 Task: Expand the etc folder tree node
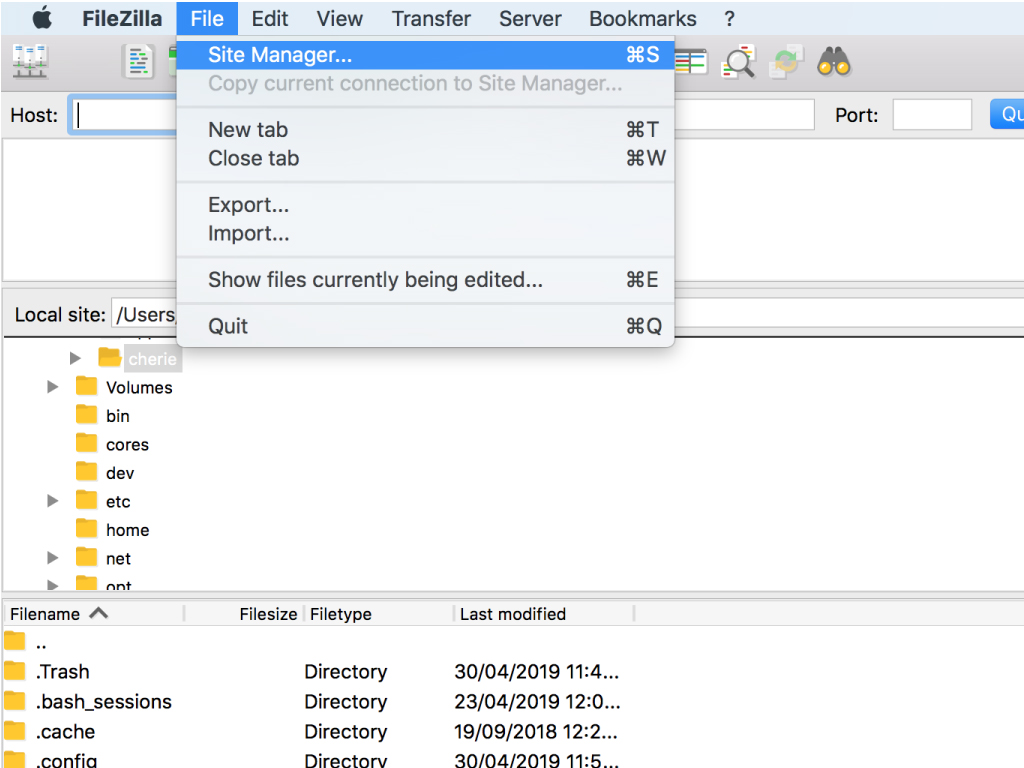tap(53, 501)
